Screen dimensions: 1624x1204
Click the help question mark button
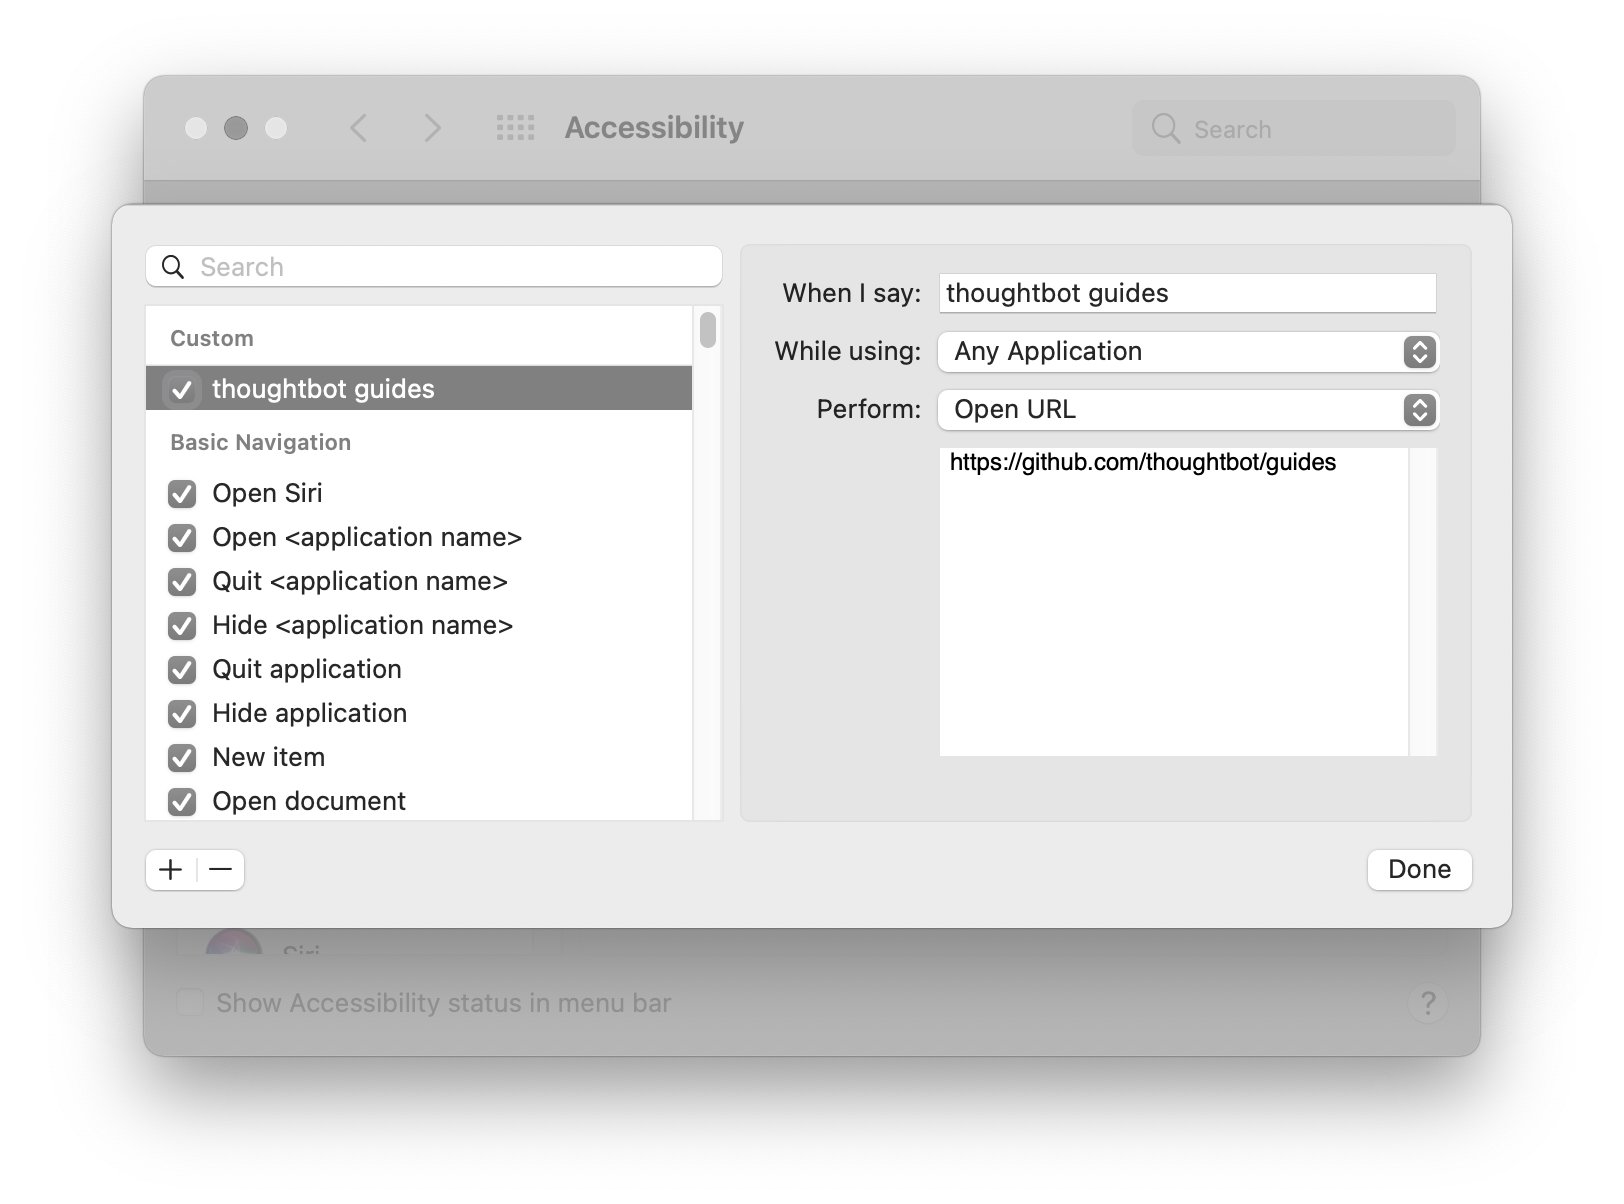1428,1003
